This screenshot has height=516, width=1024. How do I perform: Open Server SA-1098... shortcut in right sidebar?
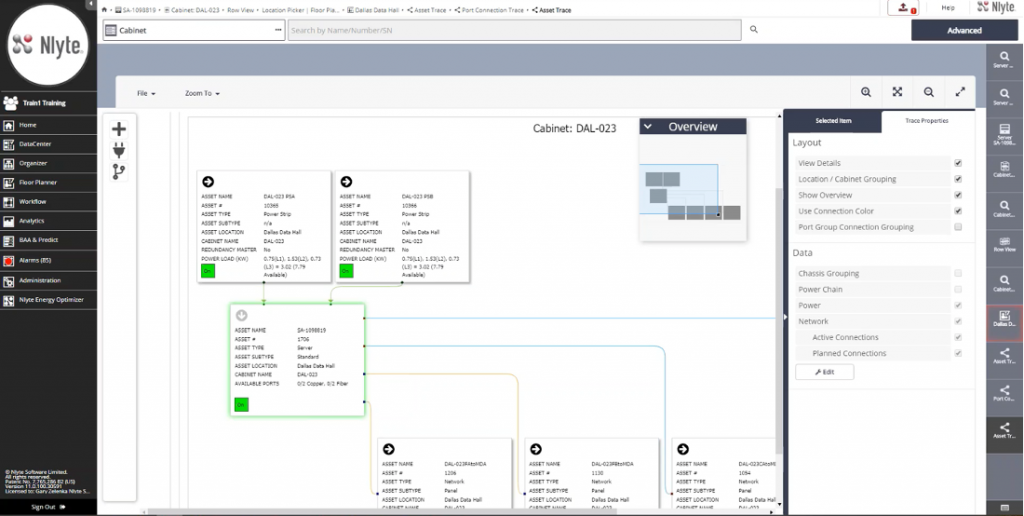[x=1004, y=137]
